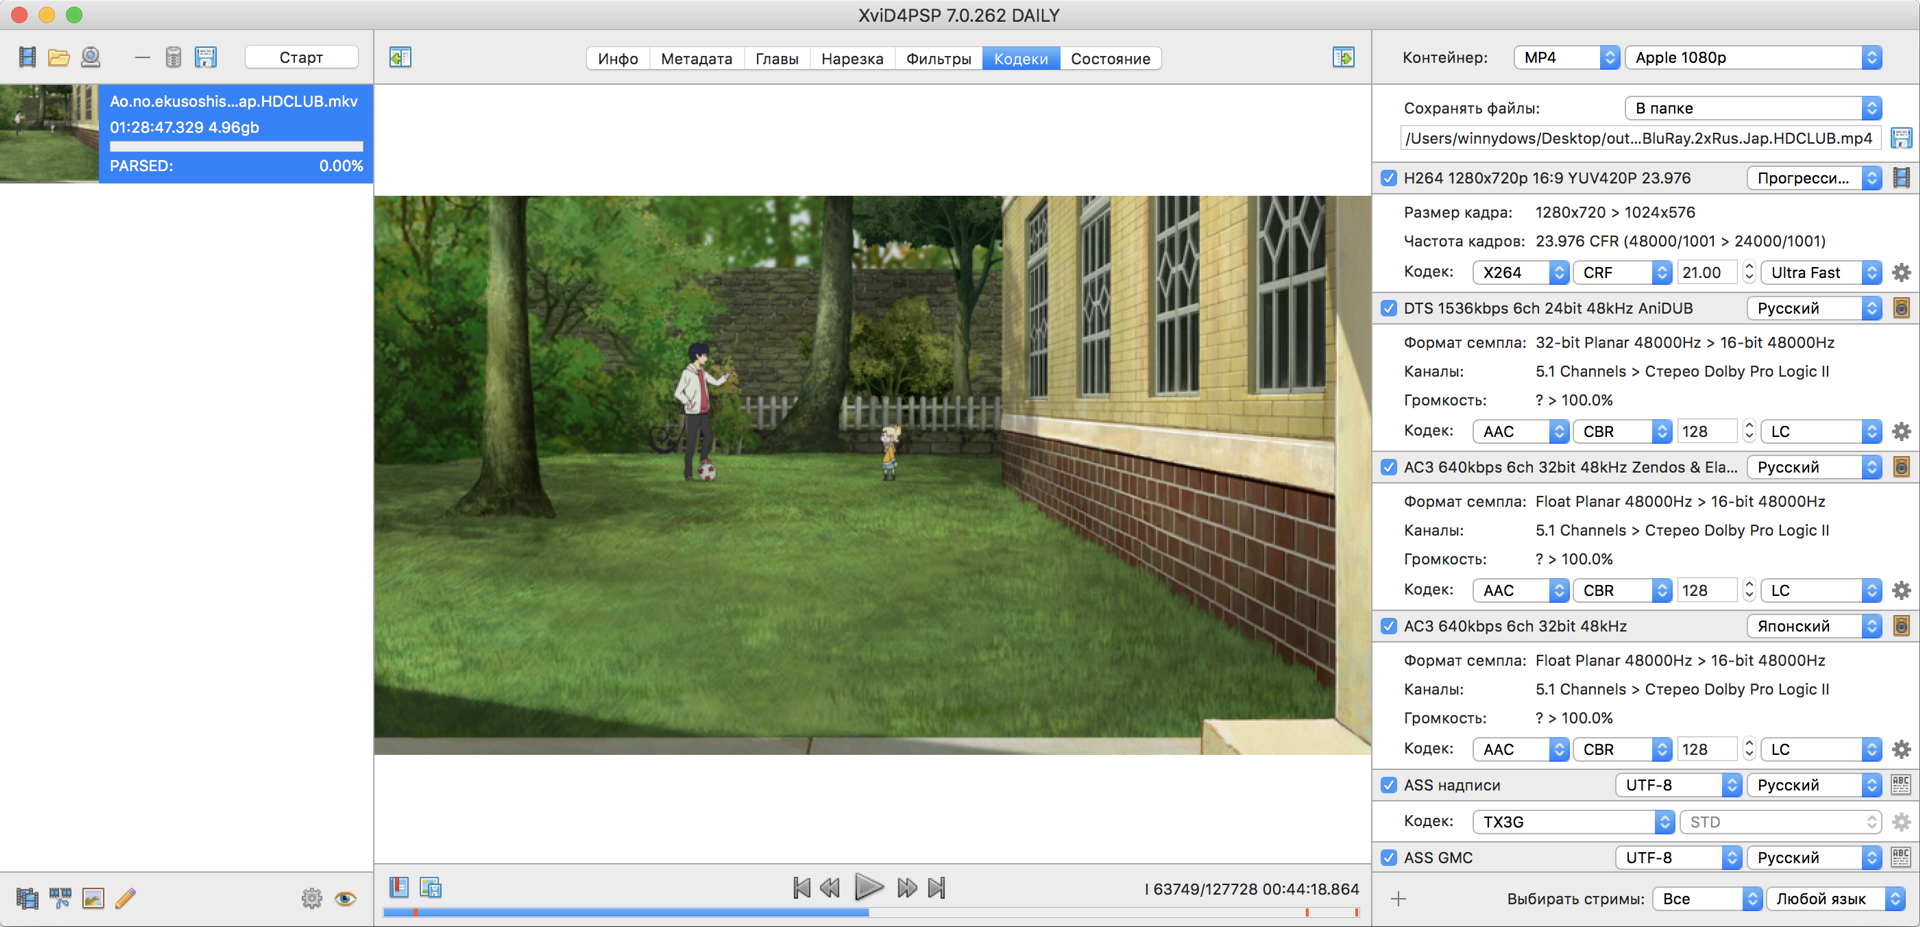Uncheck the AC3 640kbps Zendos audio stream

coord(1388,467)
